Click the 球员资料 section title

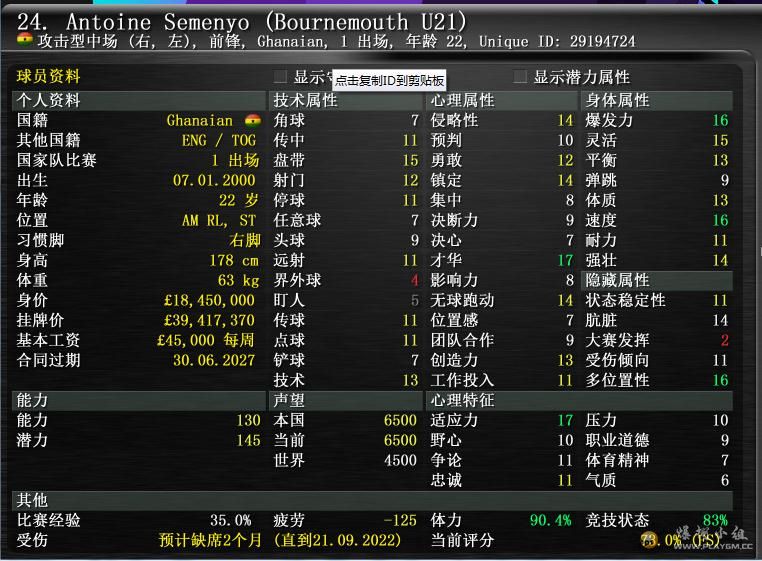tap(48, 76)
